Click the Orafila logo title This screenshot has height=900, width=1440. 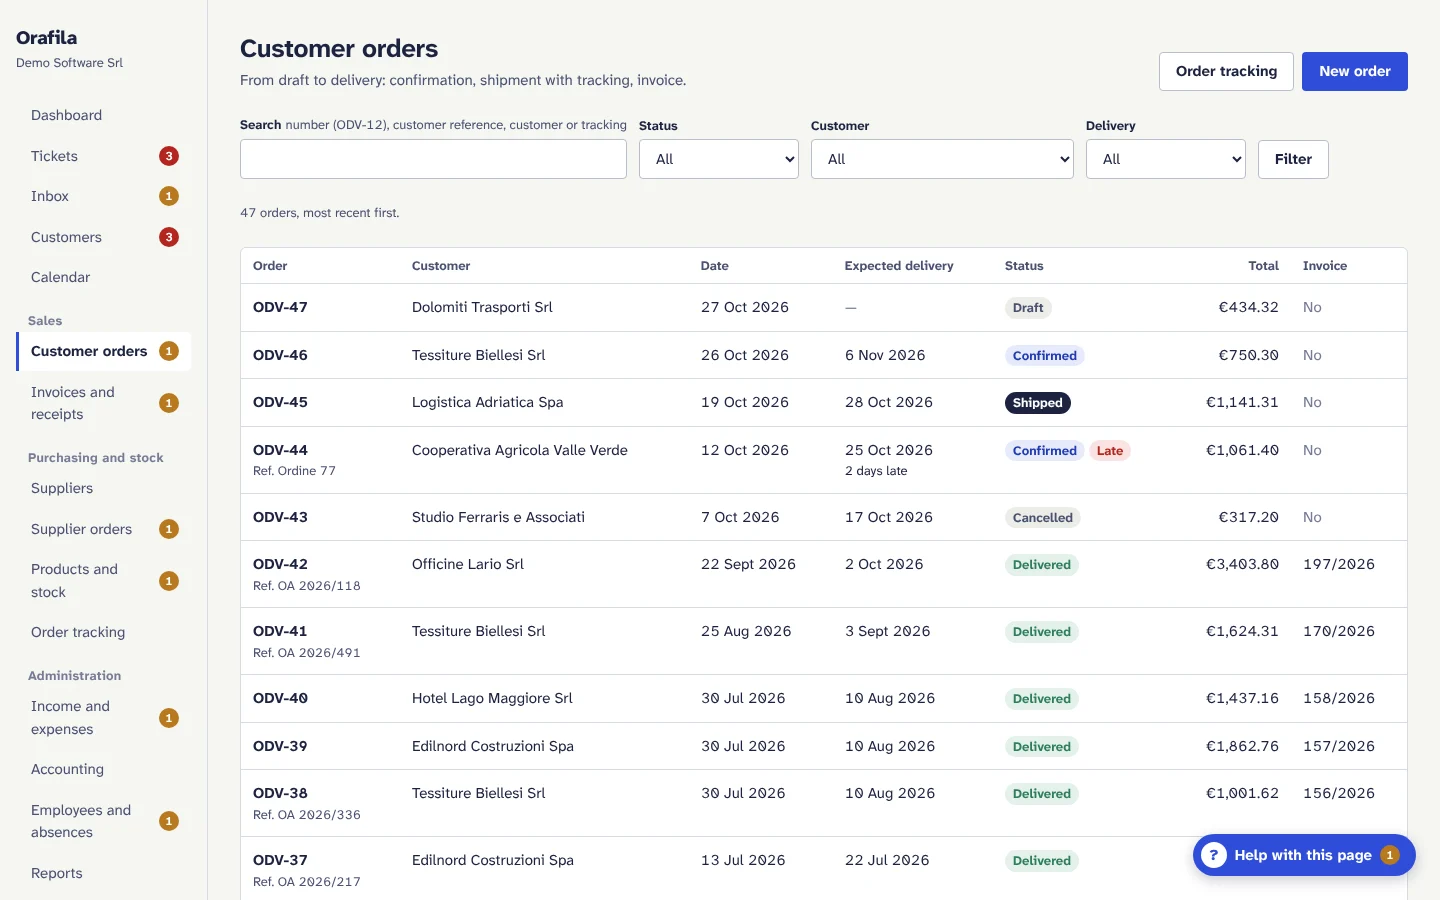pos(46,37)
